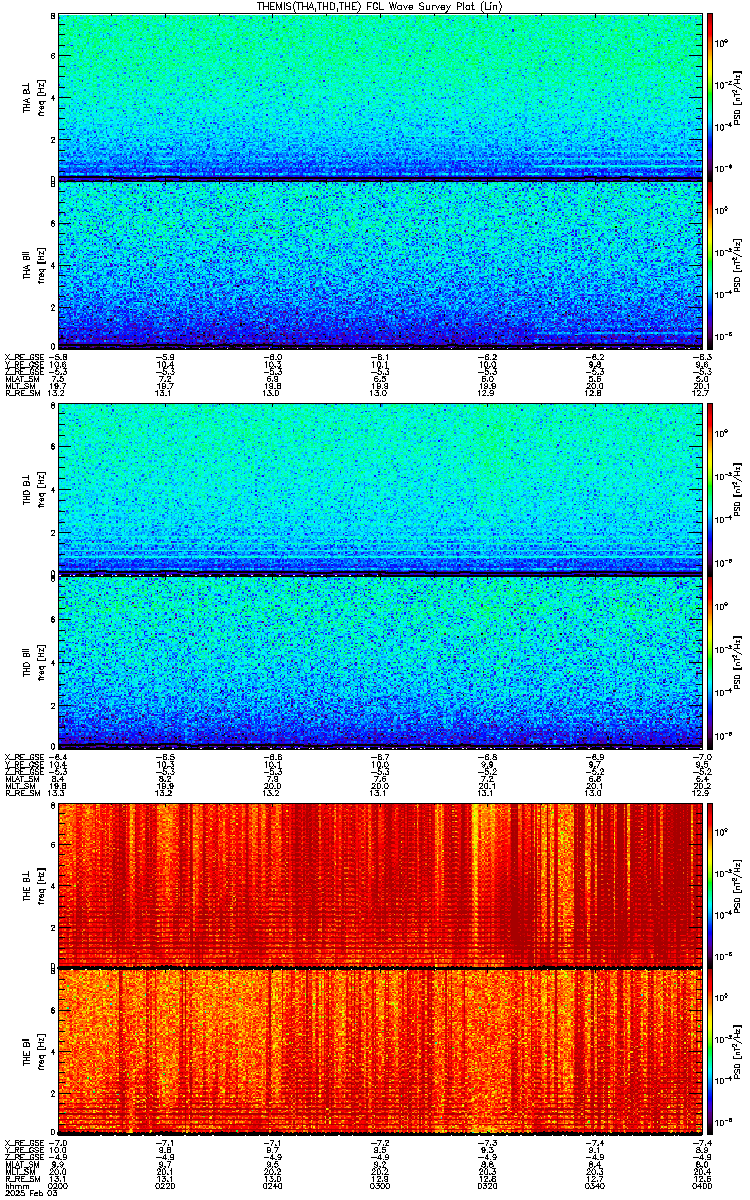The width and height of the screenshot is (750, 1200).
Task: Click the THEMIS FGL Wave Survey Plot title
Action: (380, 6)
